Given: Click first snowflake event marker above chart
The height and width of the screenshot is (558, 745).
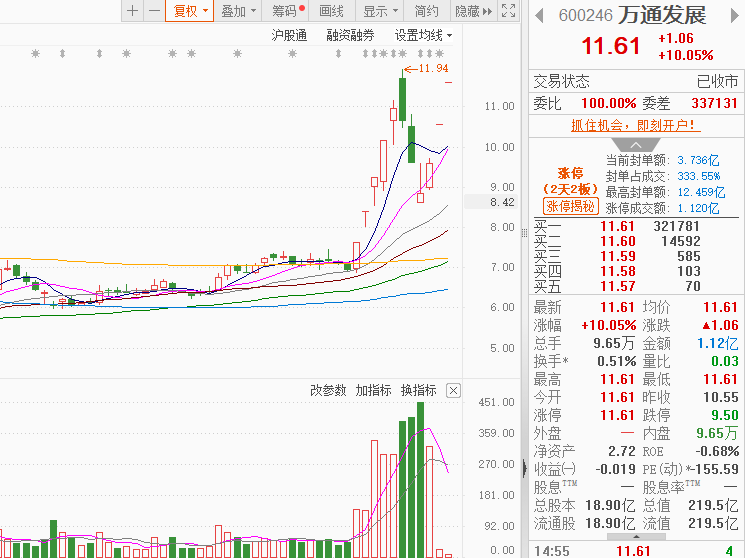Looking at the screenshot, I should click(x=35, y=54).
